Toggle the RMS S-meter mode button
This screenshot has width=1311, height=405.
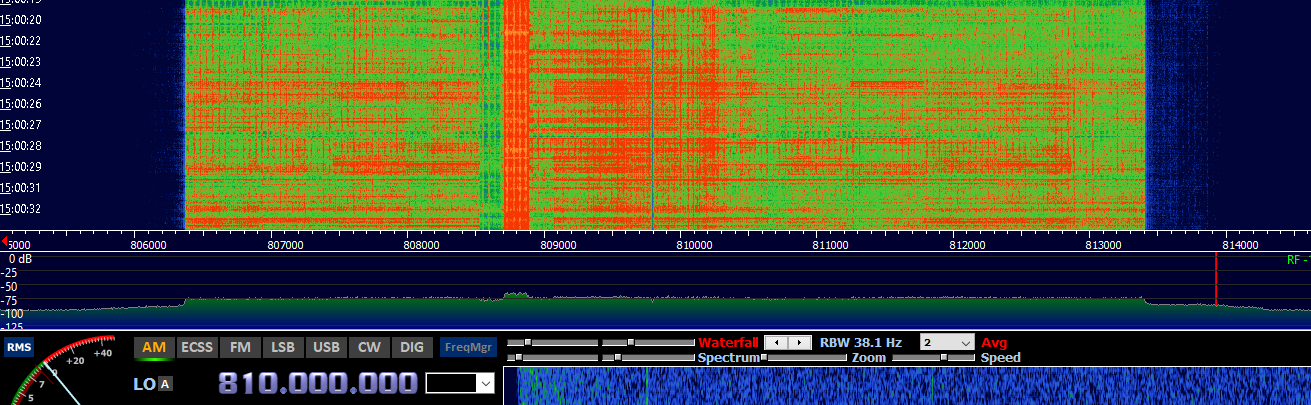(x=18, y=348)
